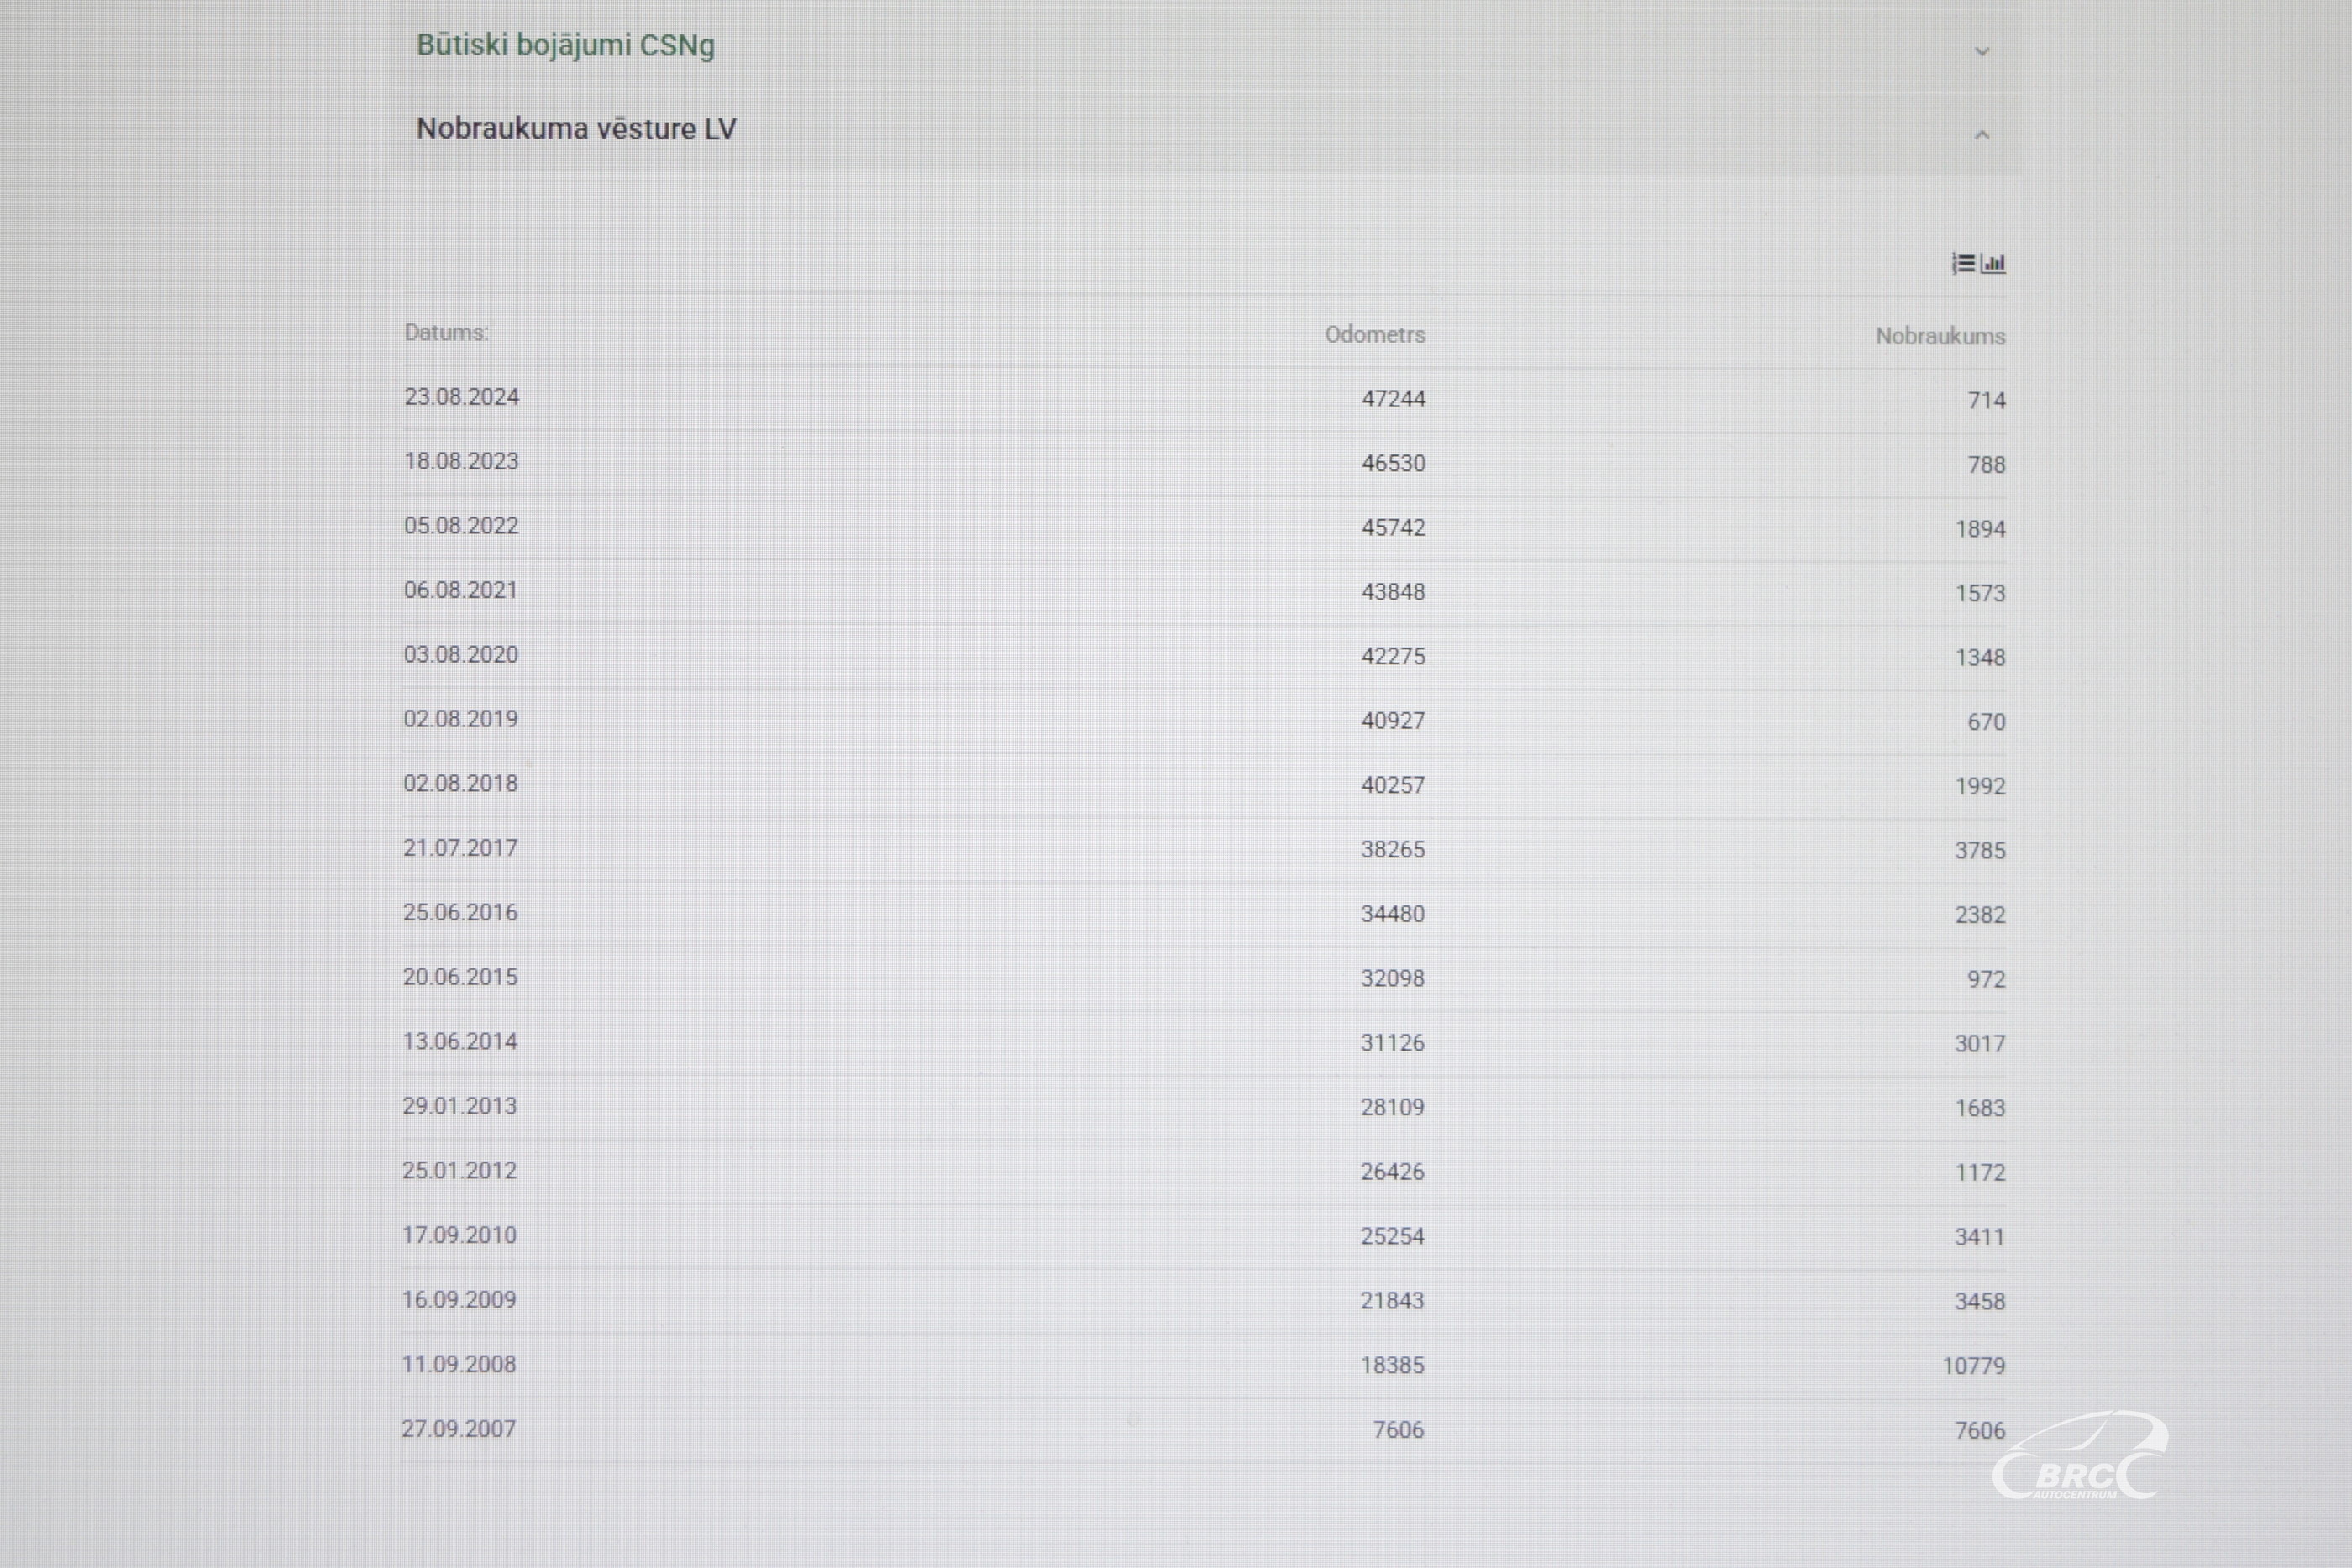2352x1568 pixels.
Task: Select odometer value 25254
Action: pos(1392,1236)
